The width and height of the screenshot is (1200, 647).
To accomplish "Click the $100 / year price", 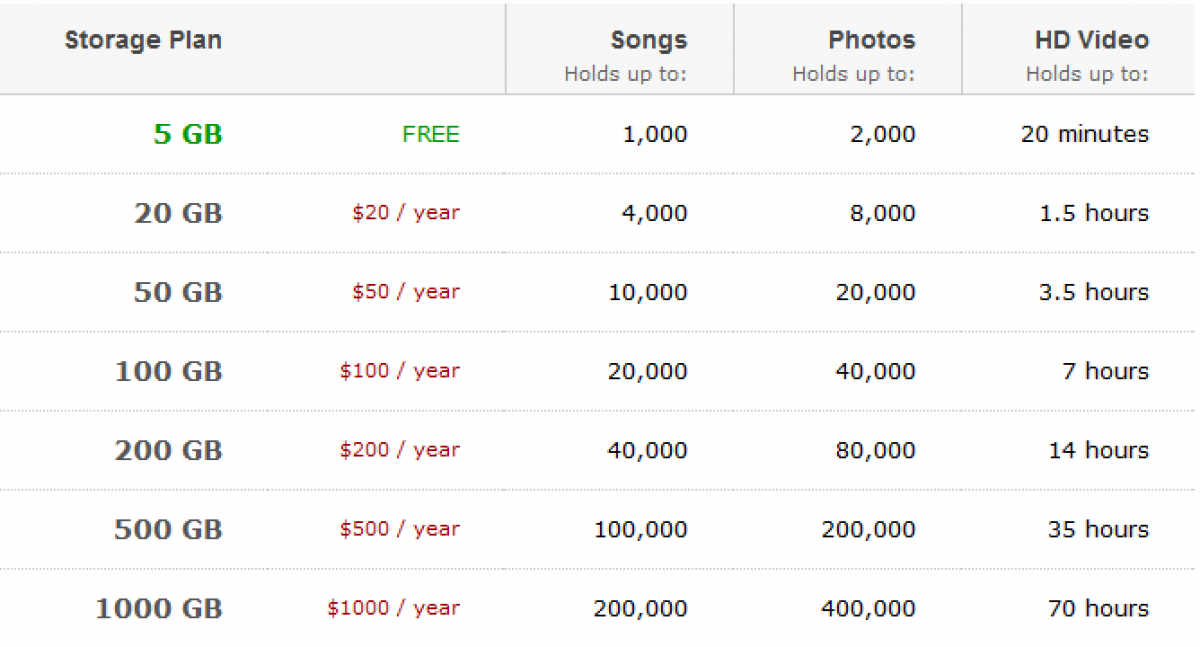I will pyautogui.click(x=400, y=371).
